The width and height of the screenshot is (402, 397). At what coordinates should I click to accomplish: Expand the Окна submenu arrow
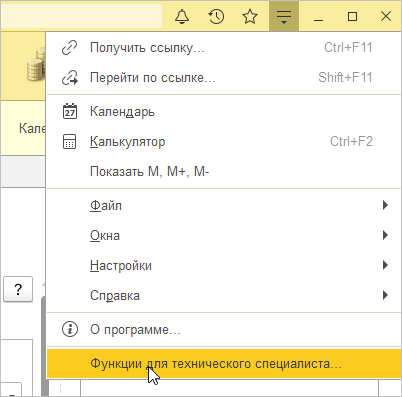pos(385,235)
